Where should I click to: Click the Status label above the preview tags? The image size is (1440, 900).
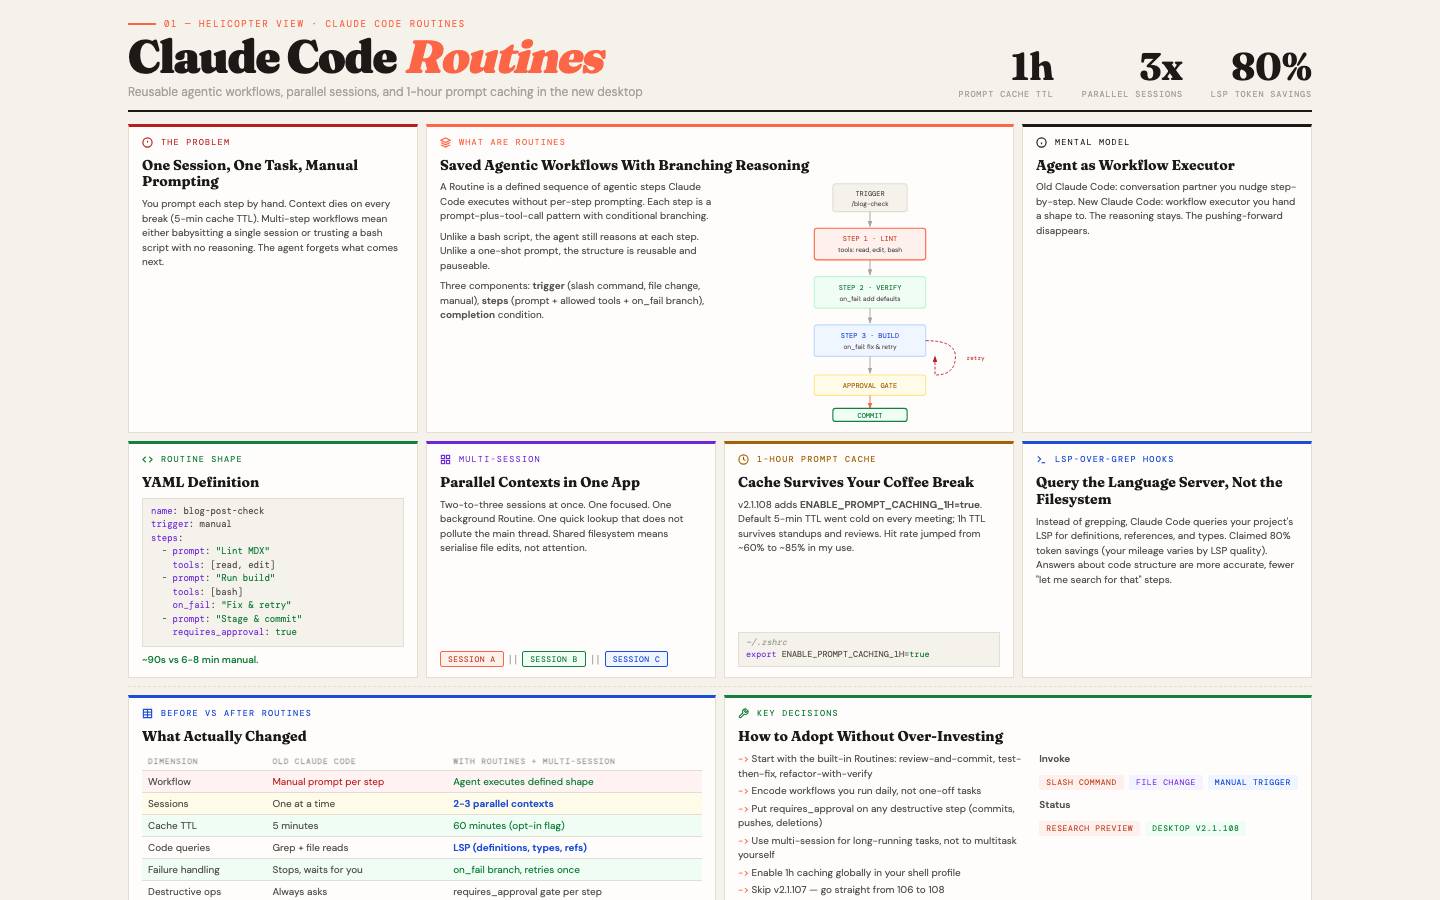[1054, 805]
